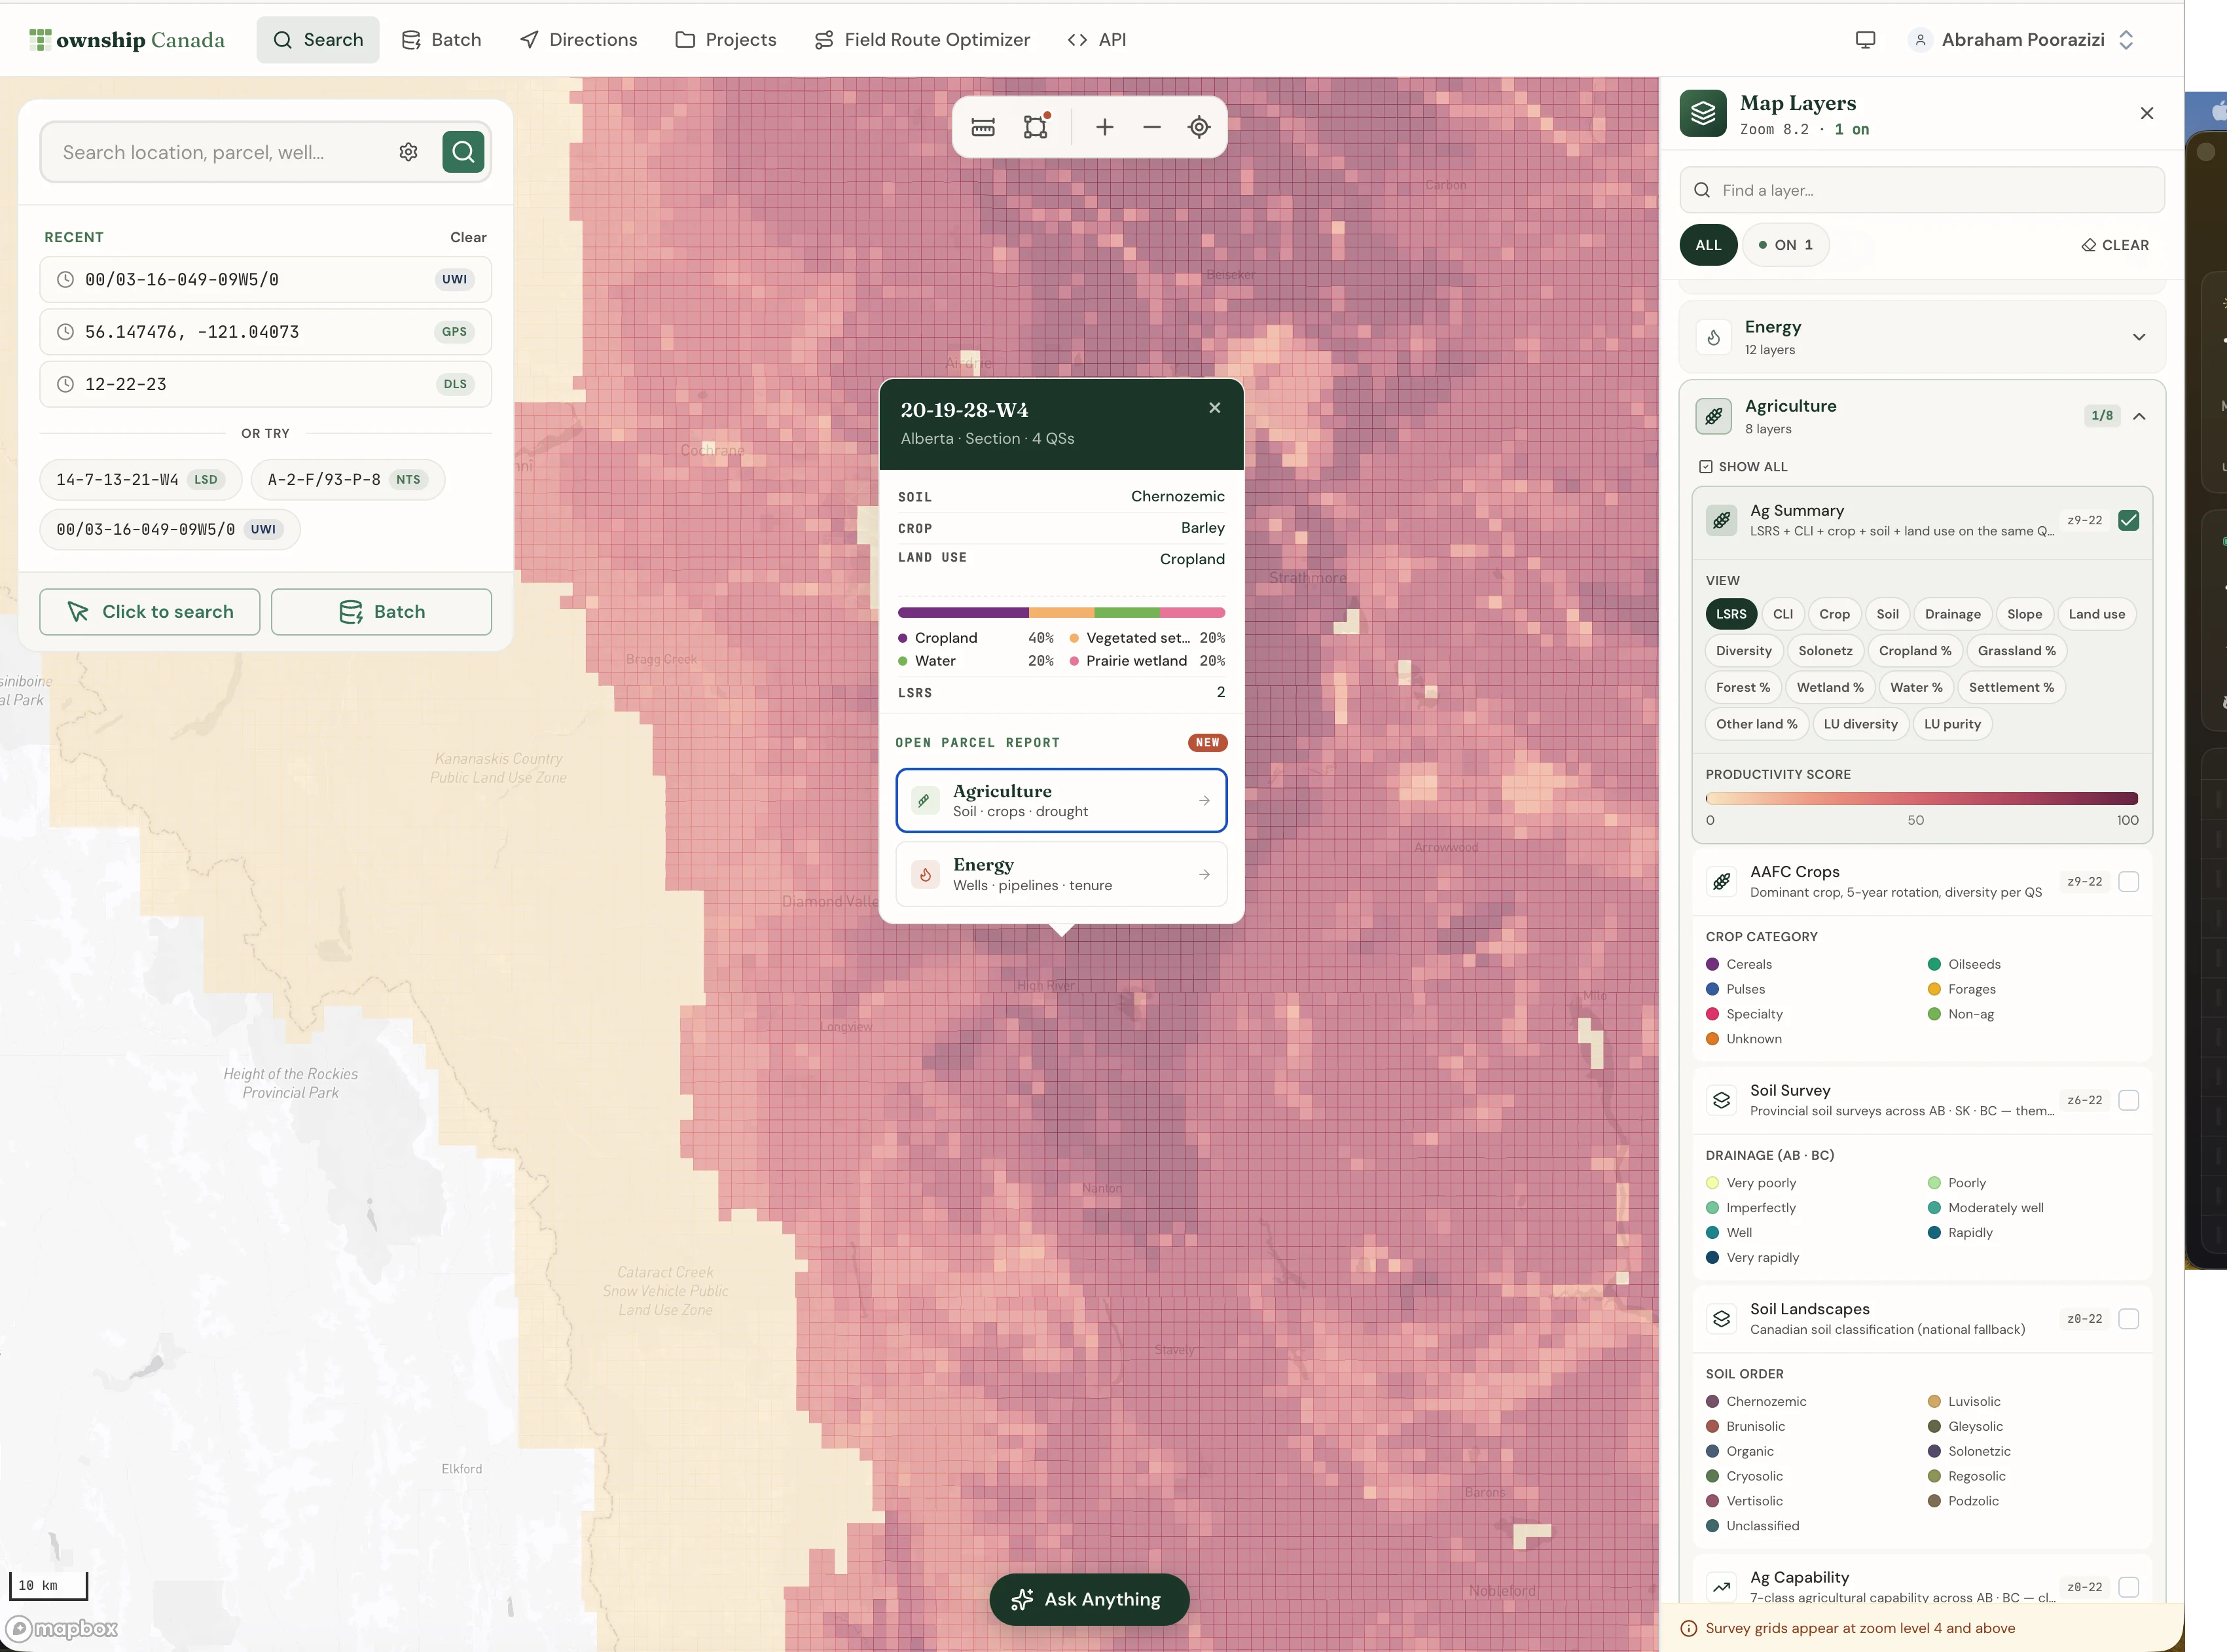Viewport: 2227px width, 1652px height.
Task: Click the Soil Landscapes layer icon
Action: [1721, 1319]
